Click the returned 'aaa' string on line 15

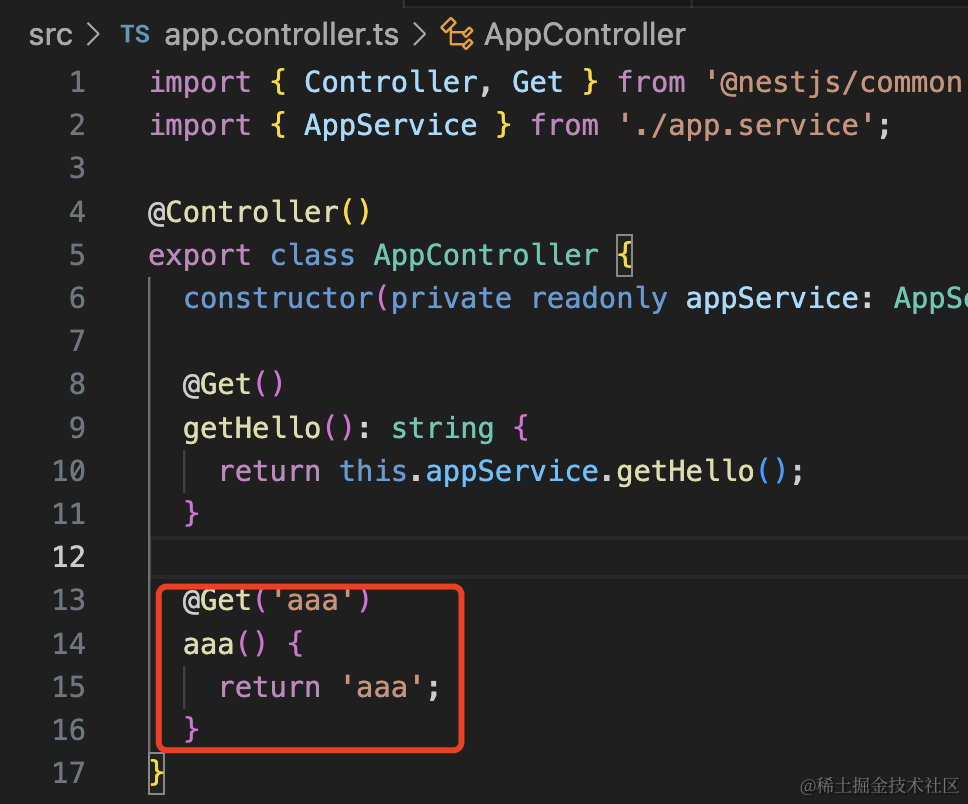click(x=383, y=686)
